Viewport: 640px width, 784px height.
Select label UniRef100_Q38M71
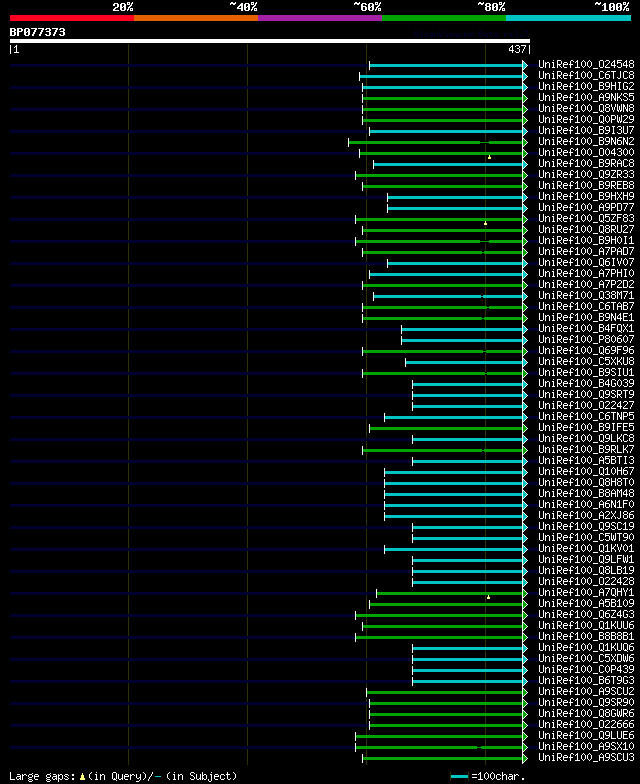click(586, 296)
